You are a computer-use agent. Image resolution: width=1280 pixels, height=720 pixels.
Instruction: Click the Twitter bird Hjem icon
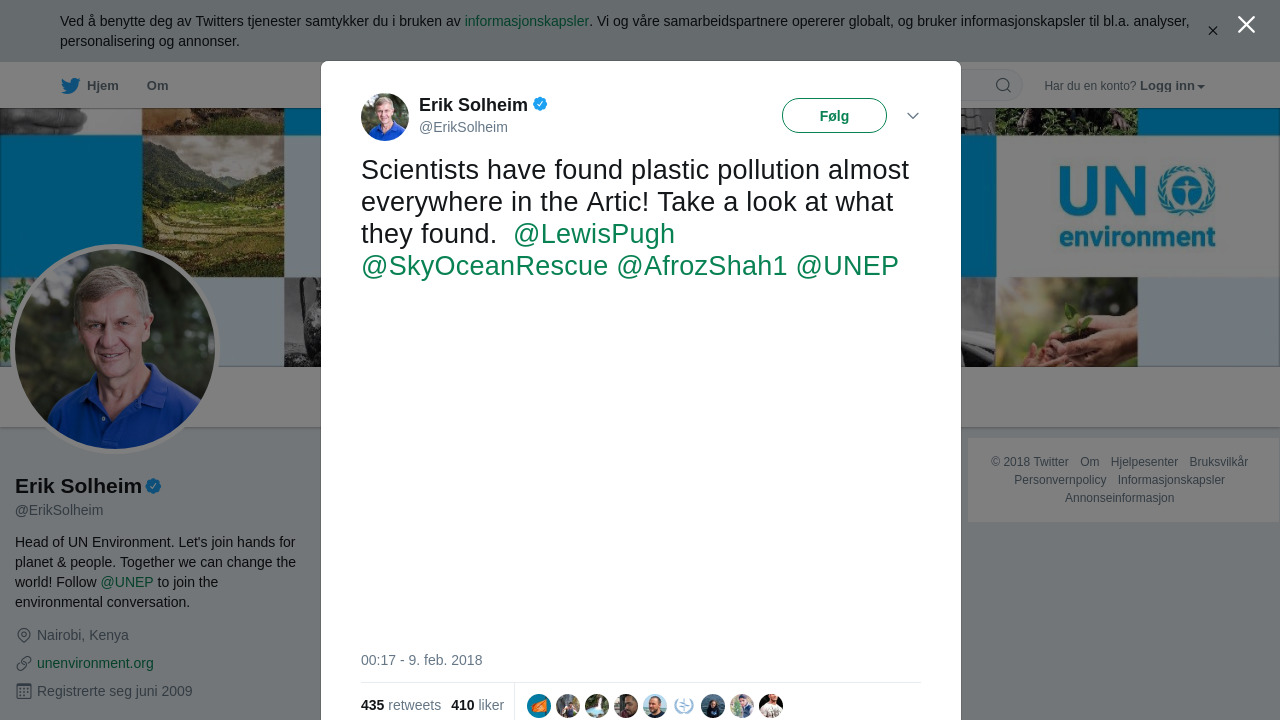[x=71, y=86]
